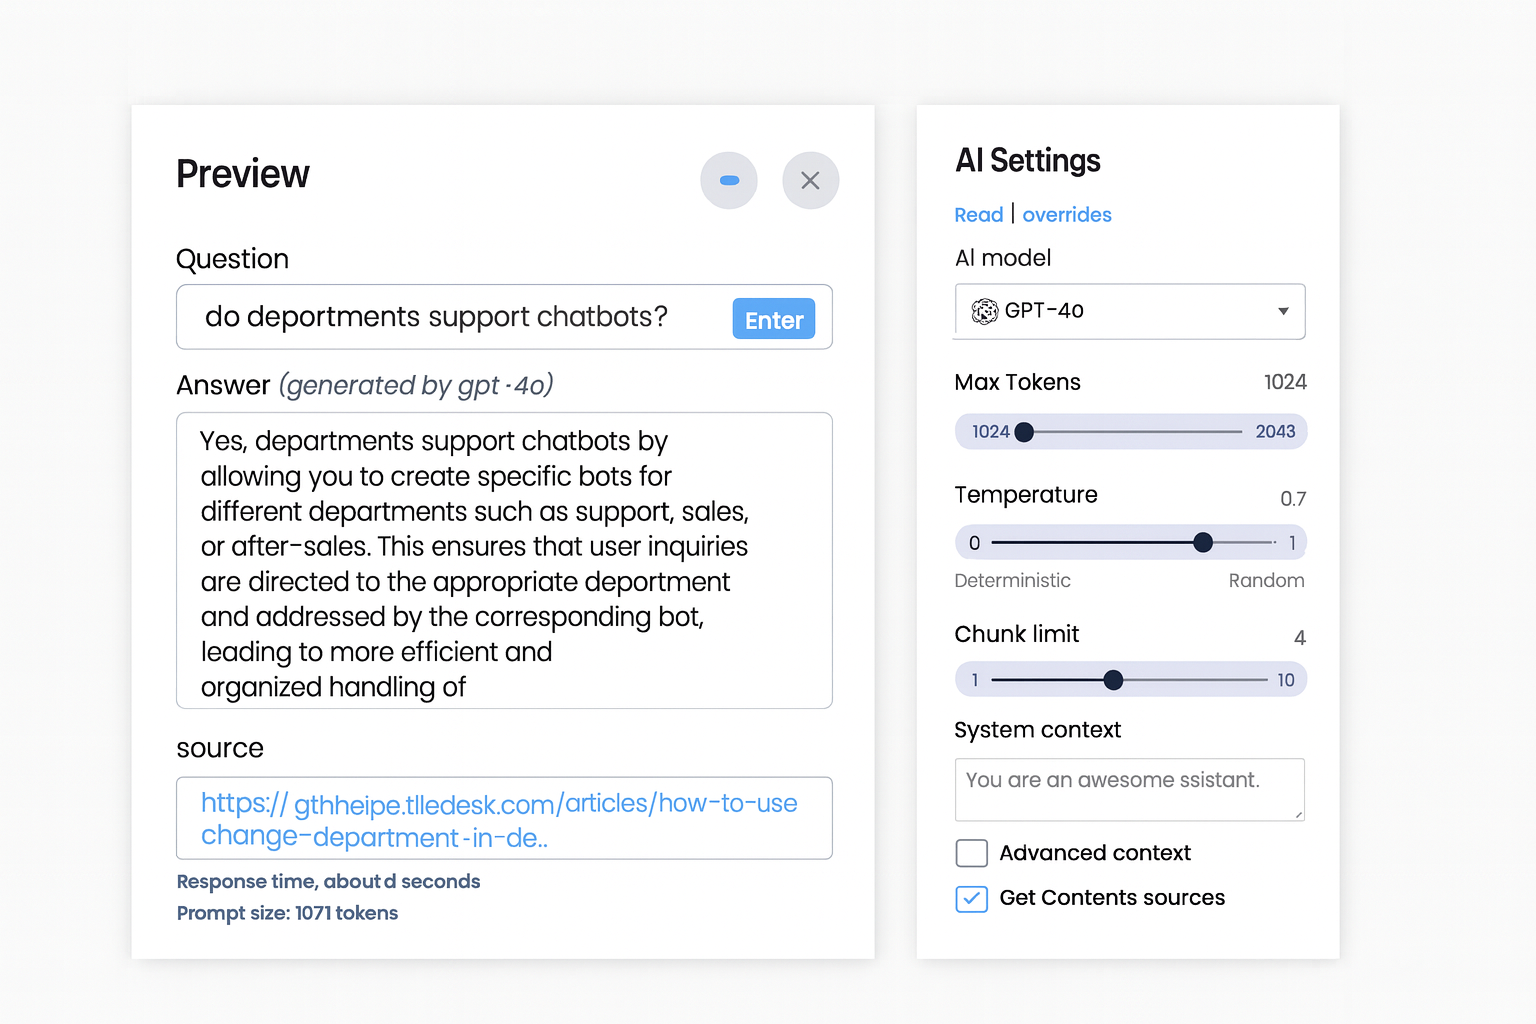Open the overrides link in AI Settings
This screenshot has width=1536, height=1024.
1066,215
